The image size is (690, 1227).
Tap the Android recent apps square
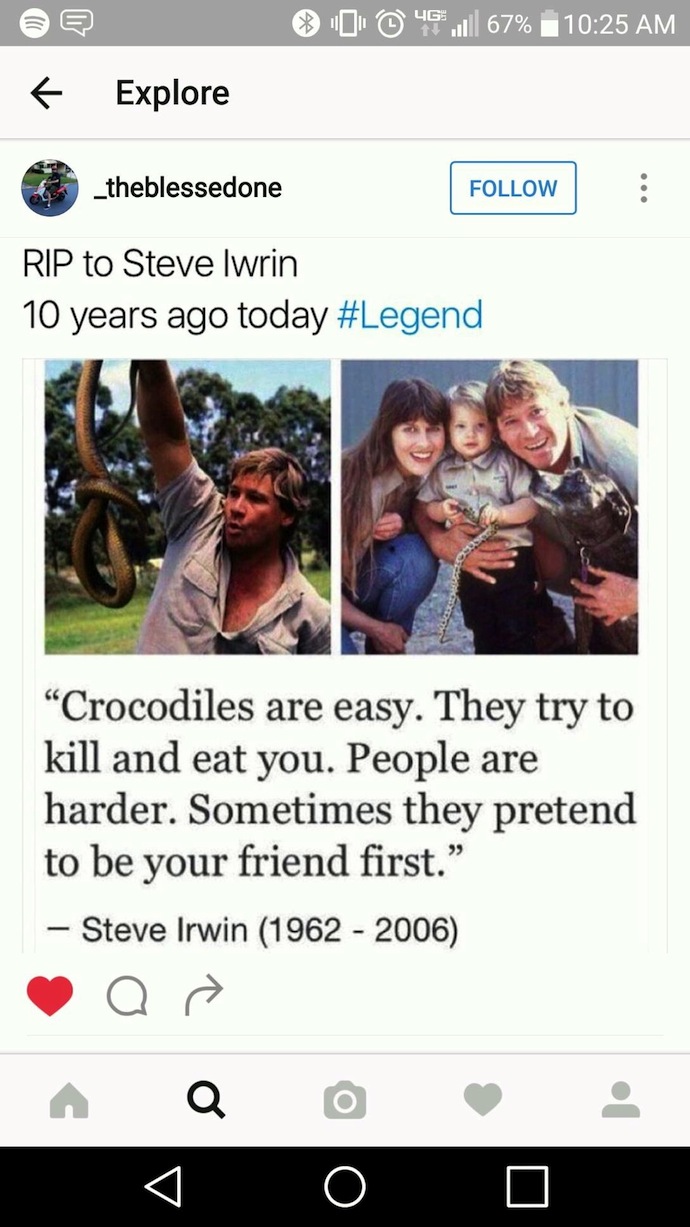pos(527,1187)
